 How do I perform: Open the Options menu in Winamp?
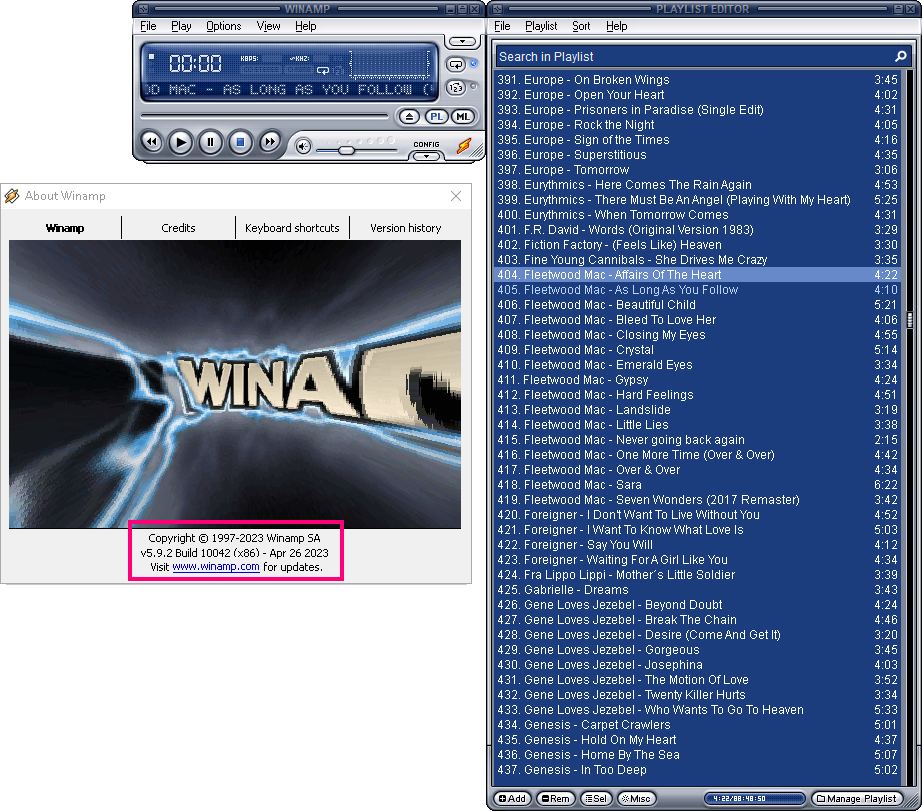(223, 26)
